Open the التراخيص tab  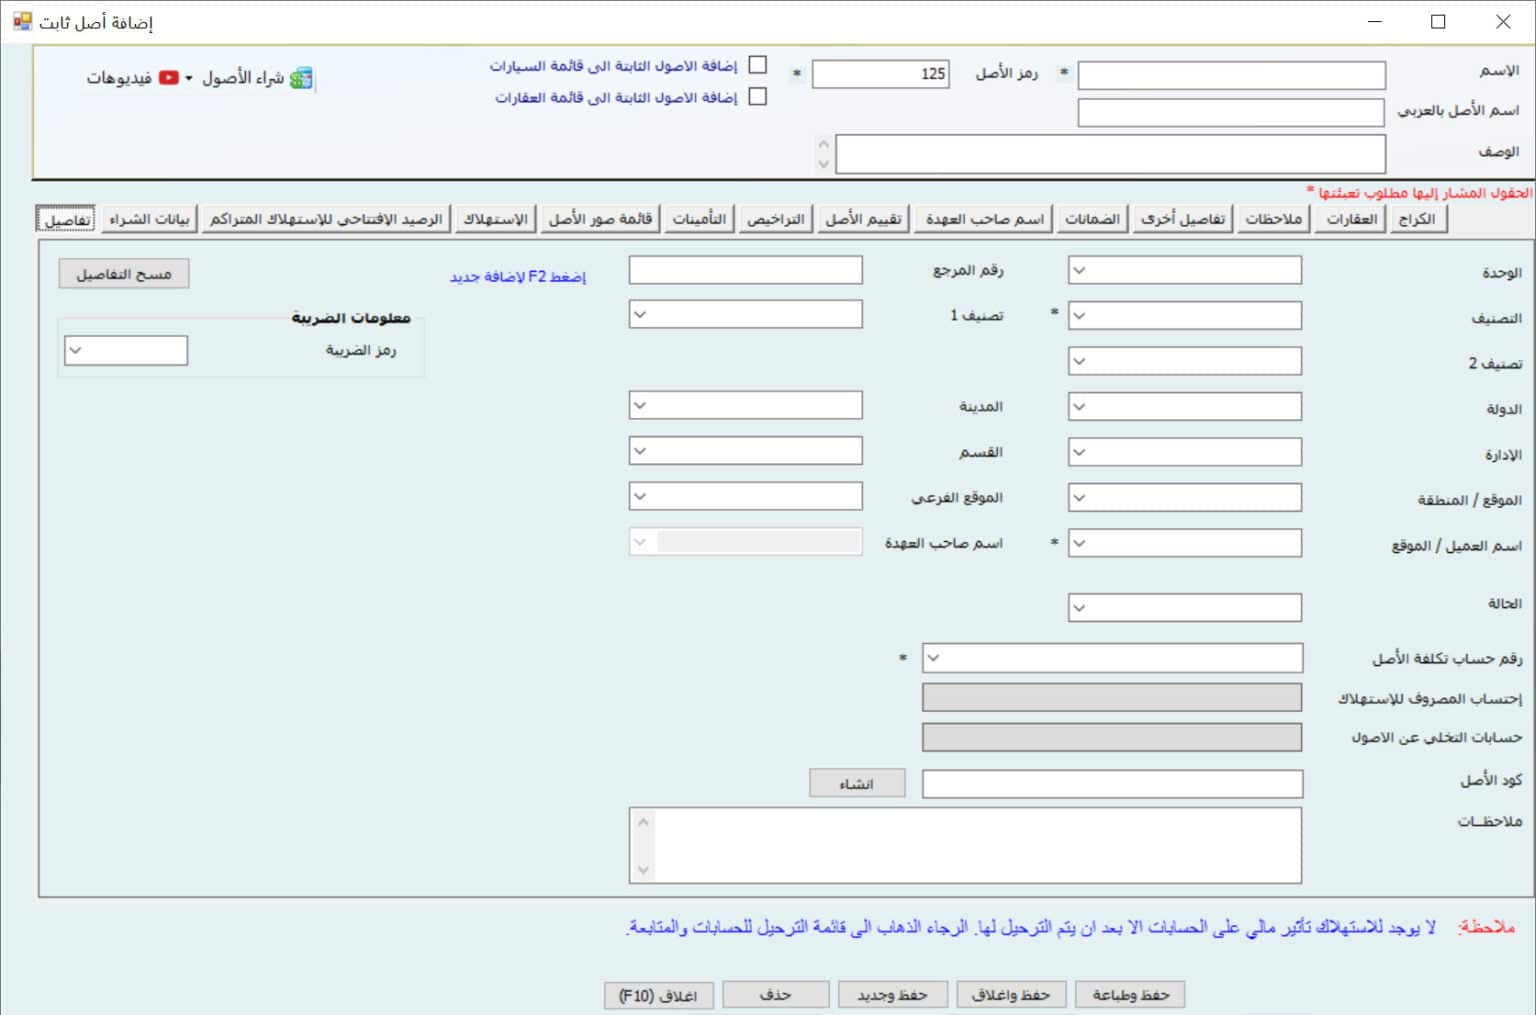coord(776,219)
